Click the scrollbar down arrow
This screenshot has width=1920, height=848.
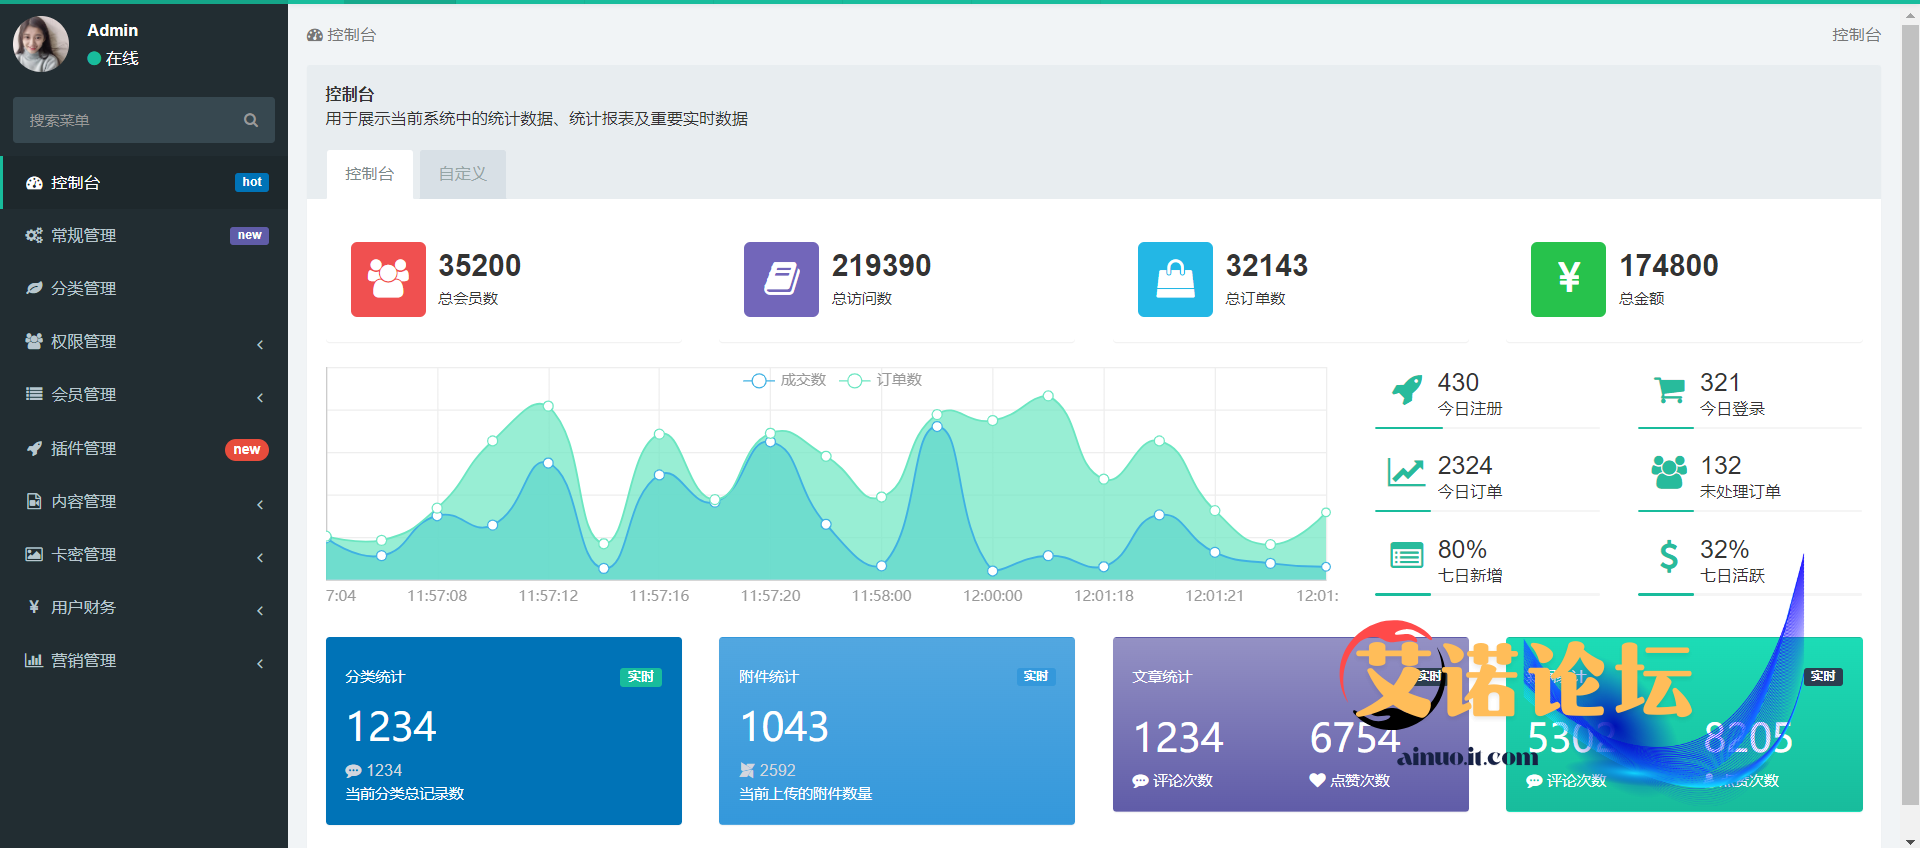(x=1910, y=840)
